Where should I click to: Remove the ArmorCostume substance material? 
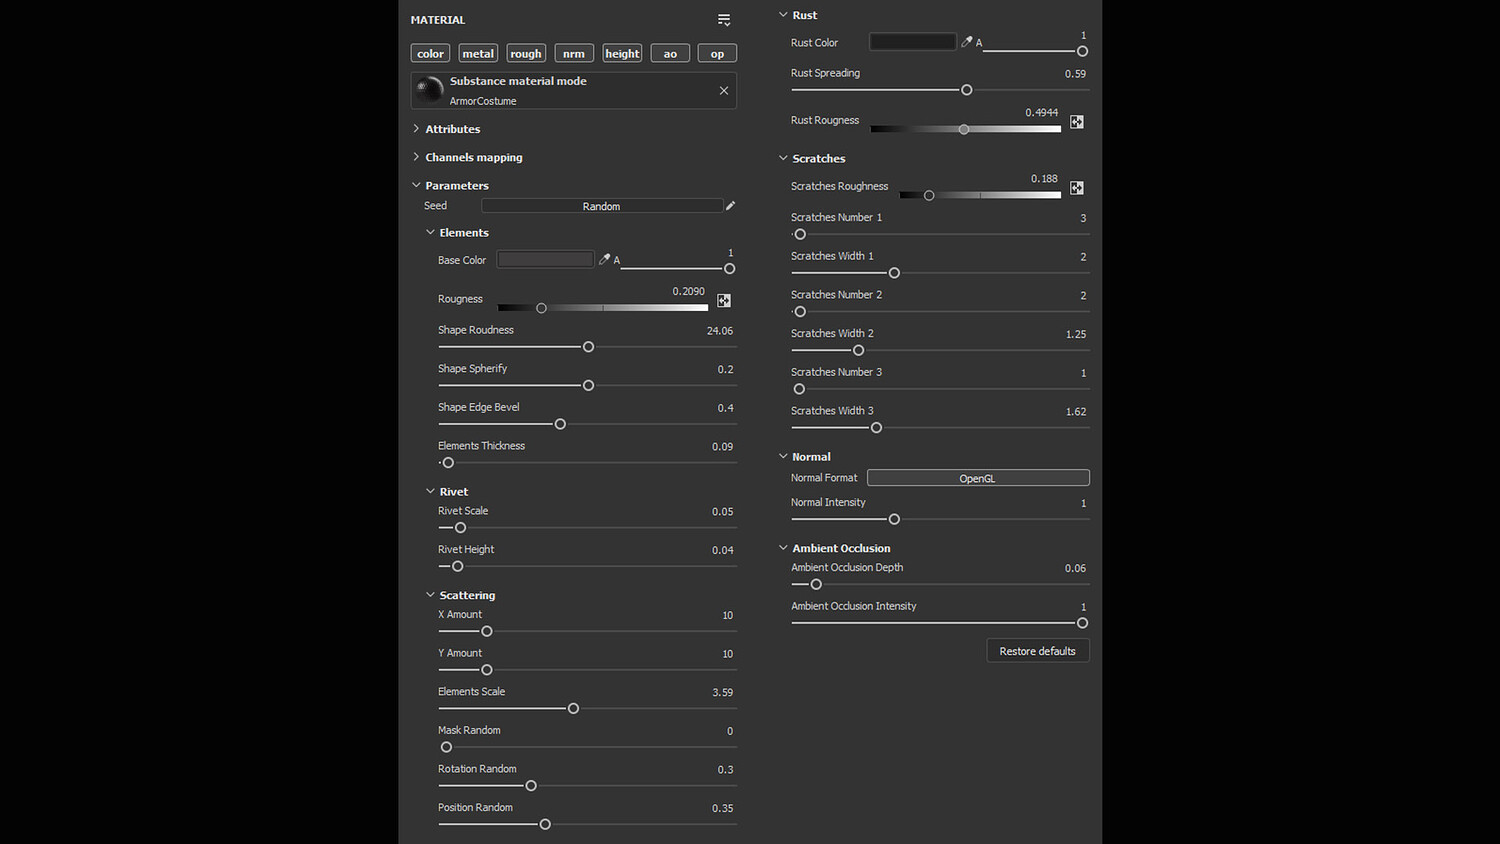point(724,91)
